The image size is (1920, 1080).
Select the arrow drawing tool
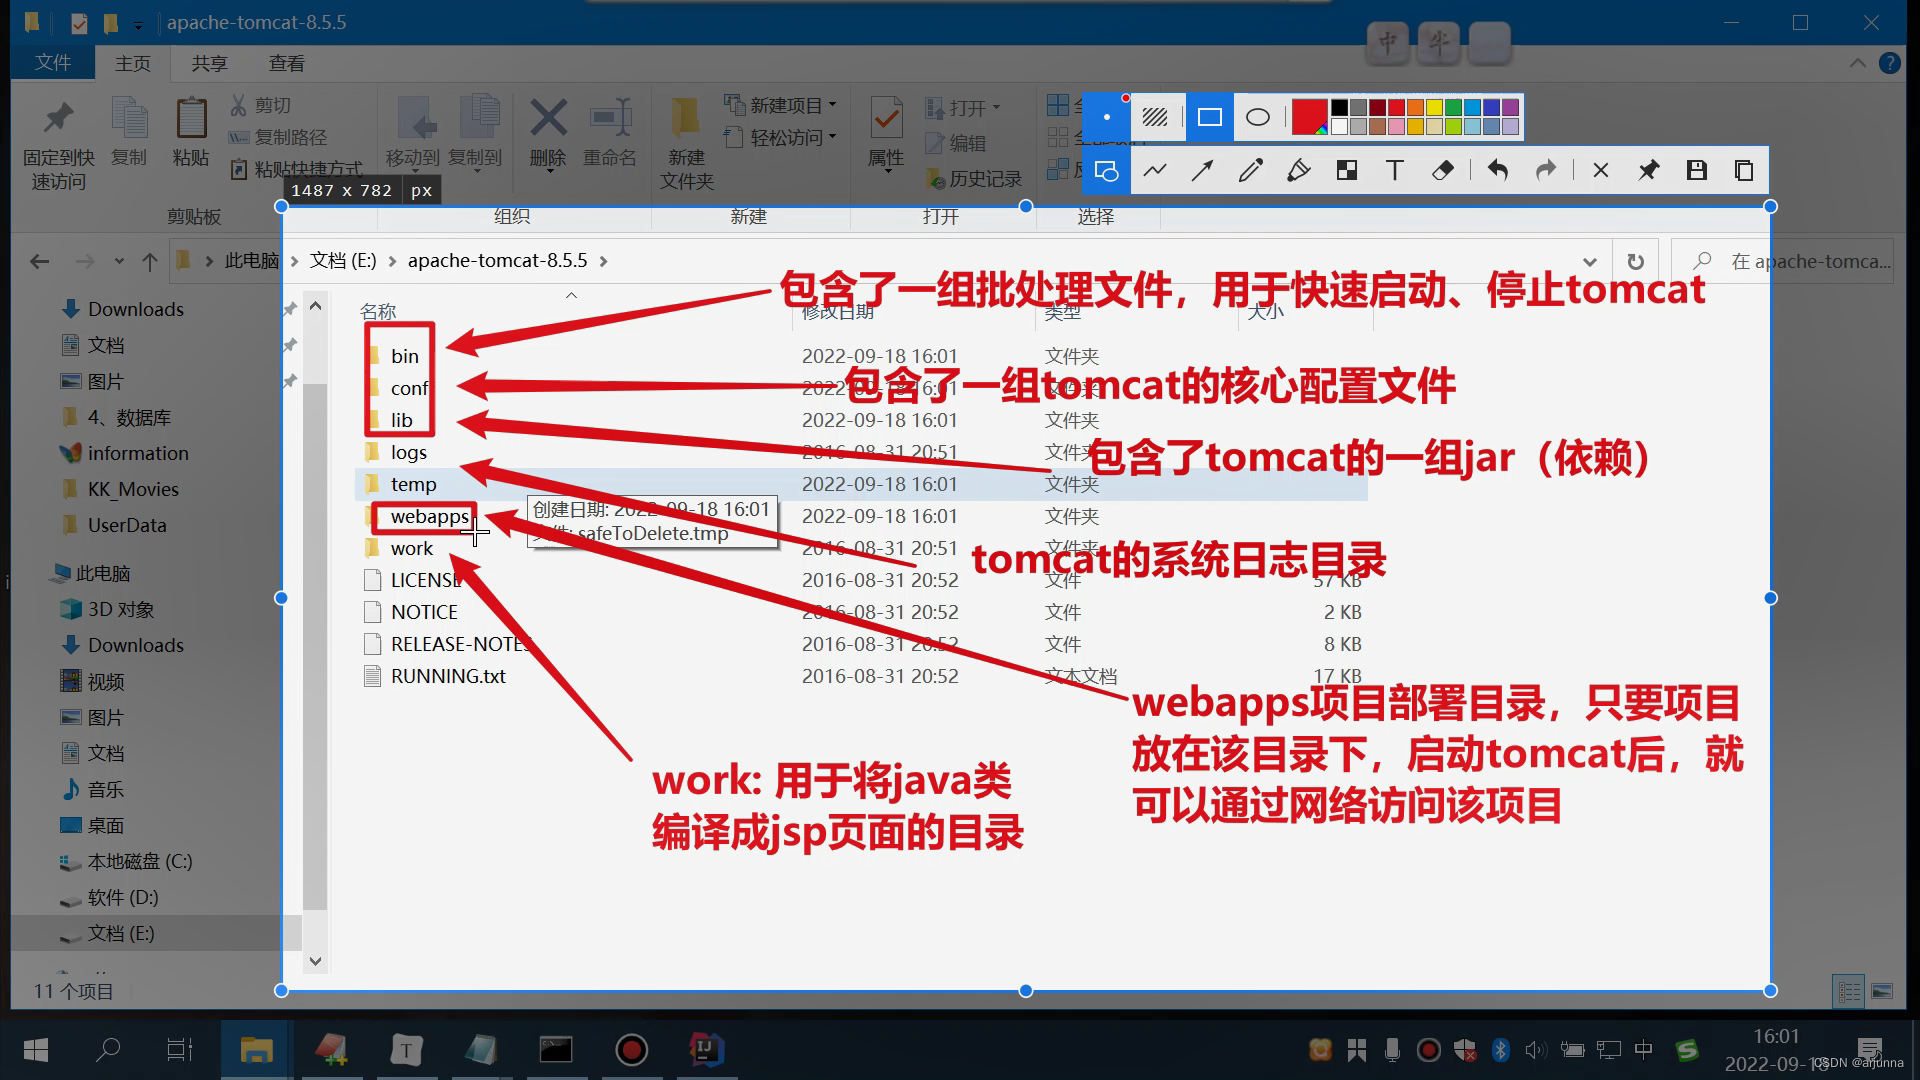point(1202,171)
